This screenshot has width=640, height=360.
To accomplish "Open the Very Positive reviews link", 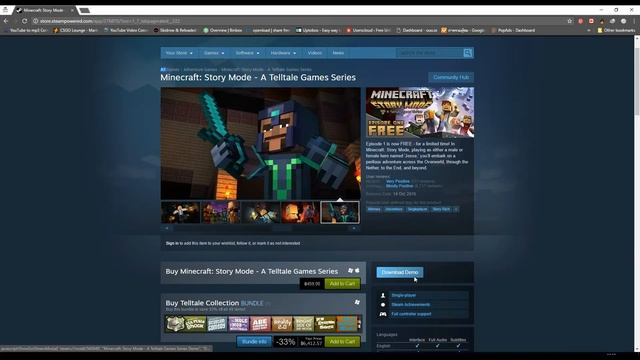I will pyautogui.click(x=398, y=181).
